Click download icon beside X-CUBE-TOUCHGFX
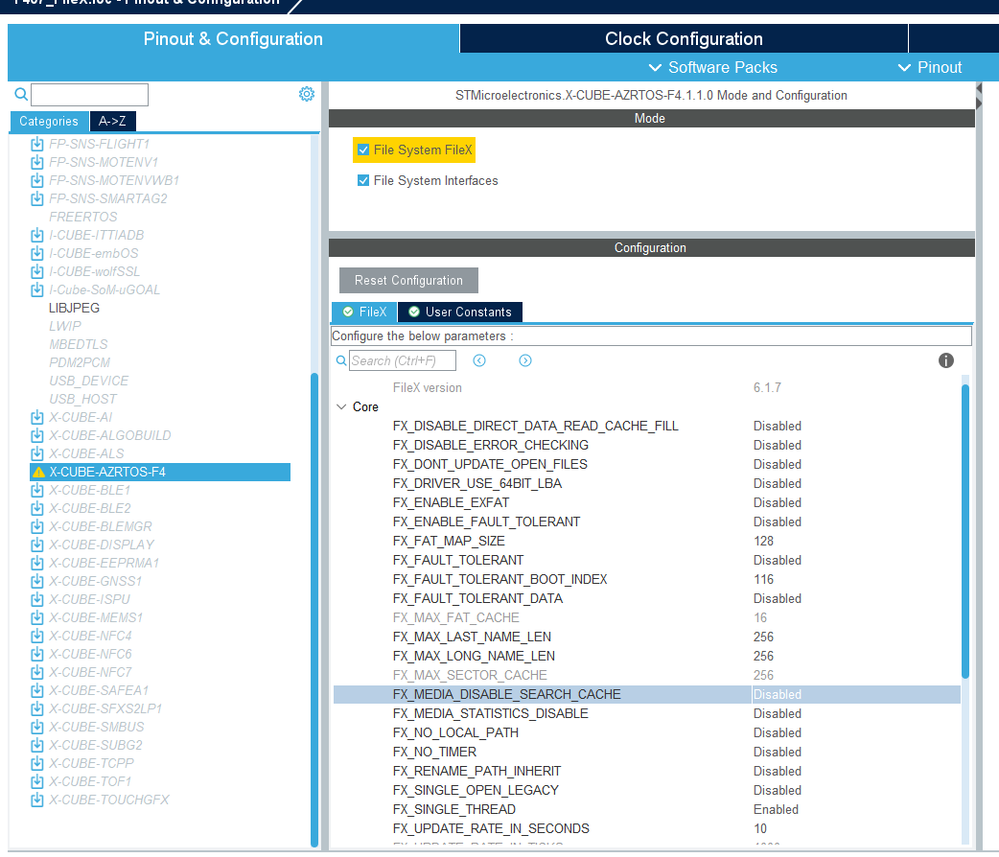 [x=37, y=800]
